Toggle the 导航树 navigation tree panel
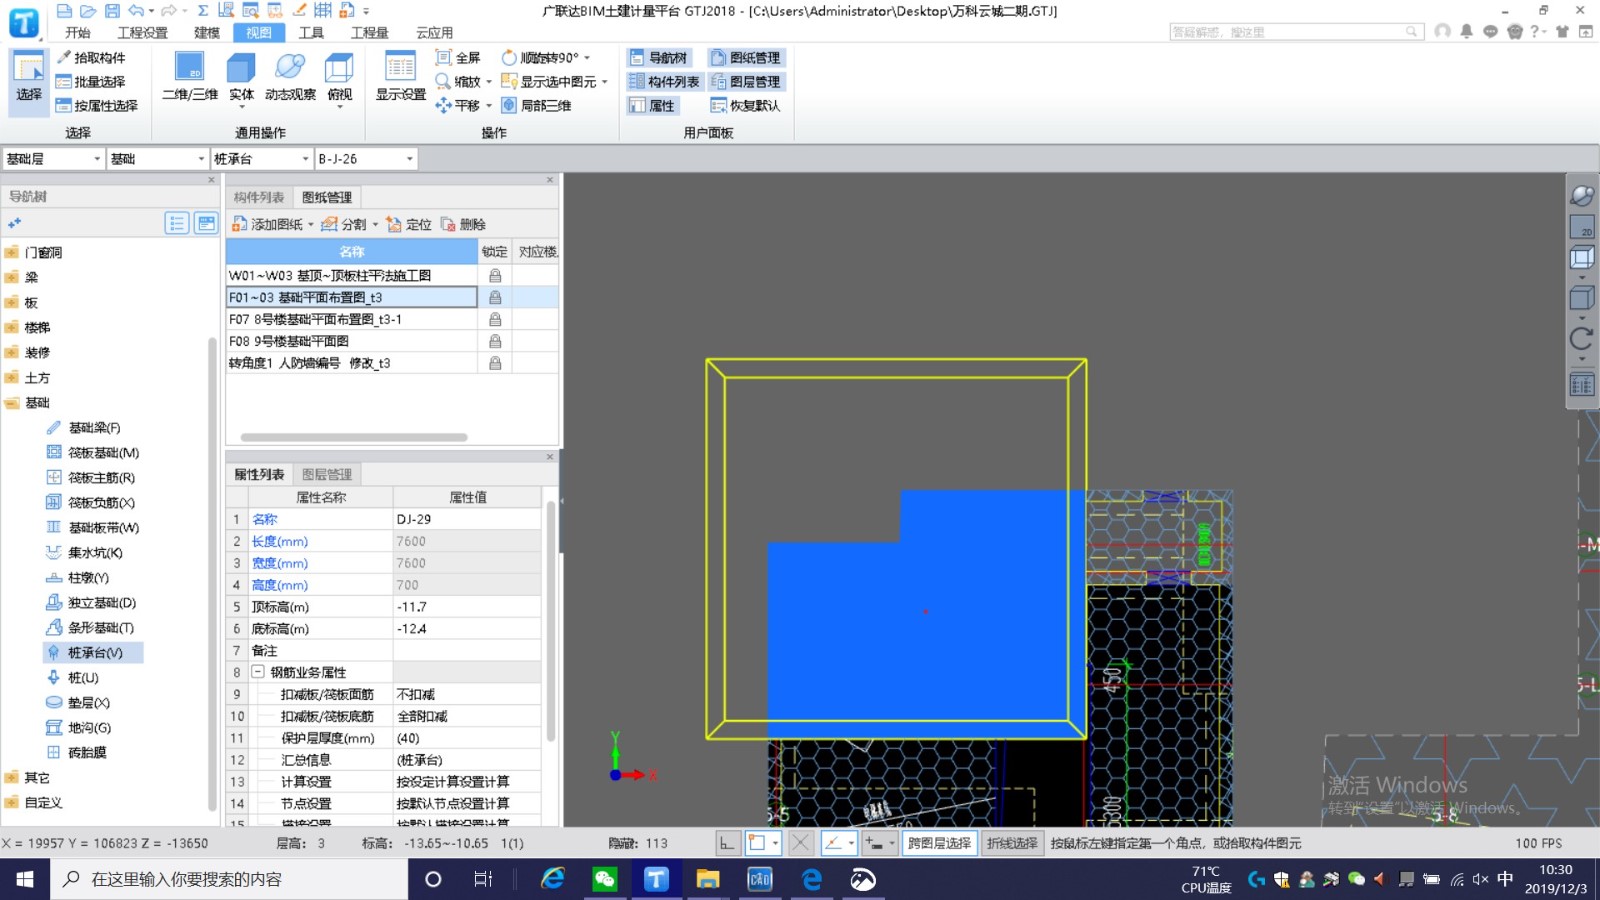This screenshot has height=900, width=1600. click(x=658, y=58)
